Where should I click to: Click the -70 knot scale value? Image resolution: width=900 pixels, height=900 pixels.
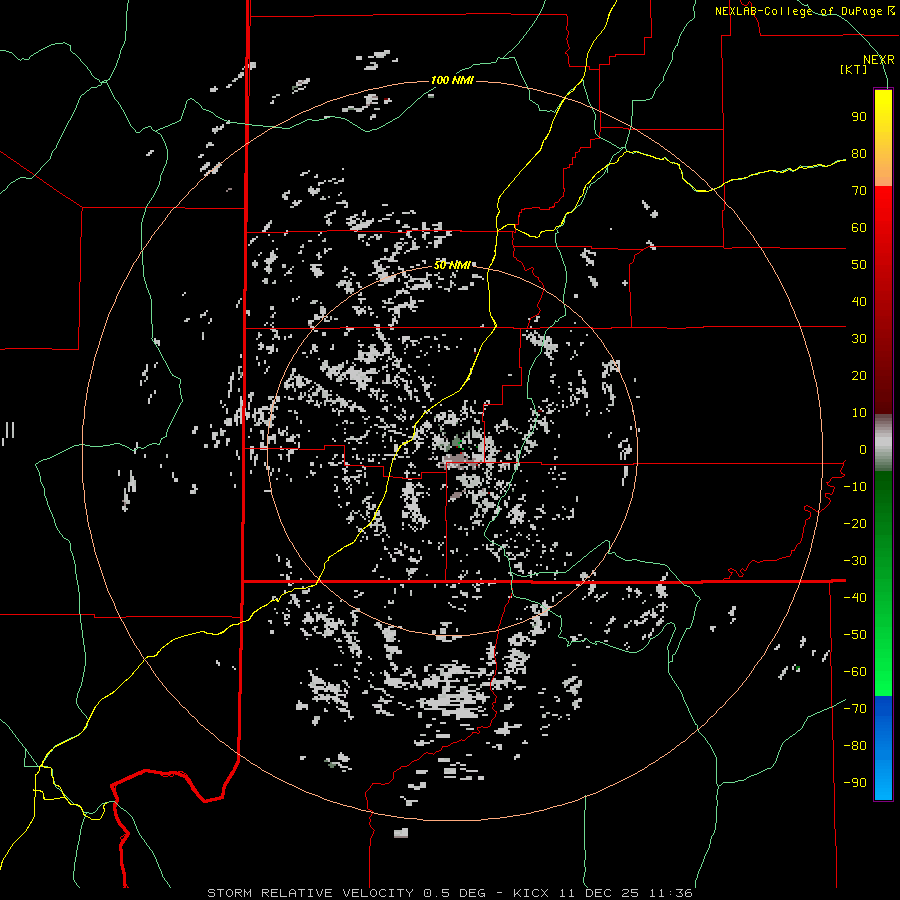click(855, 709)
